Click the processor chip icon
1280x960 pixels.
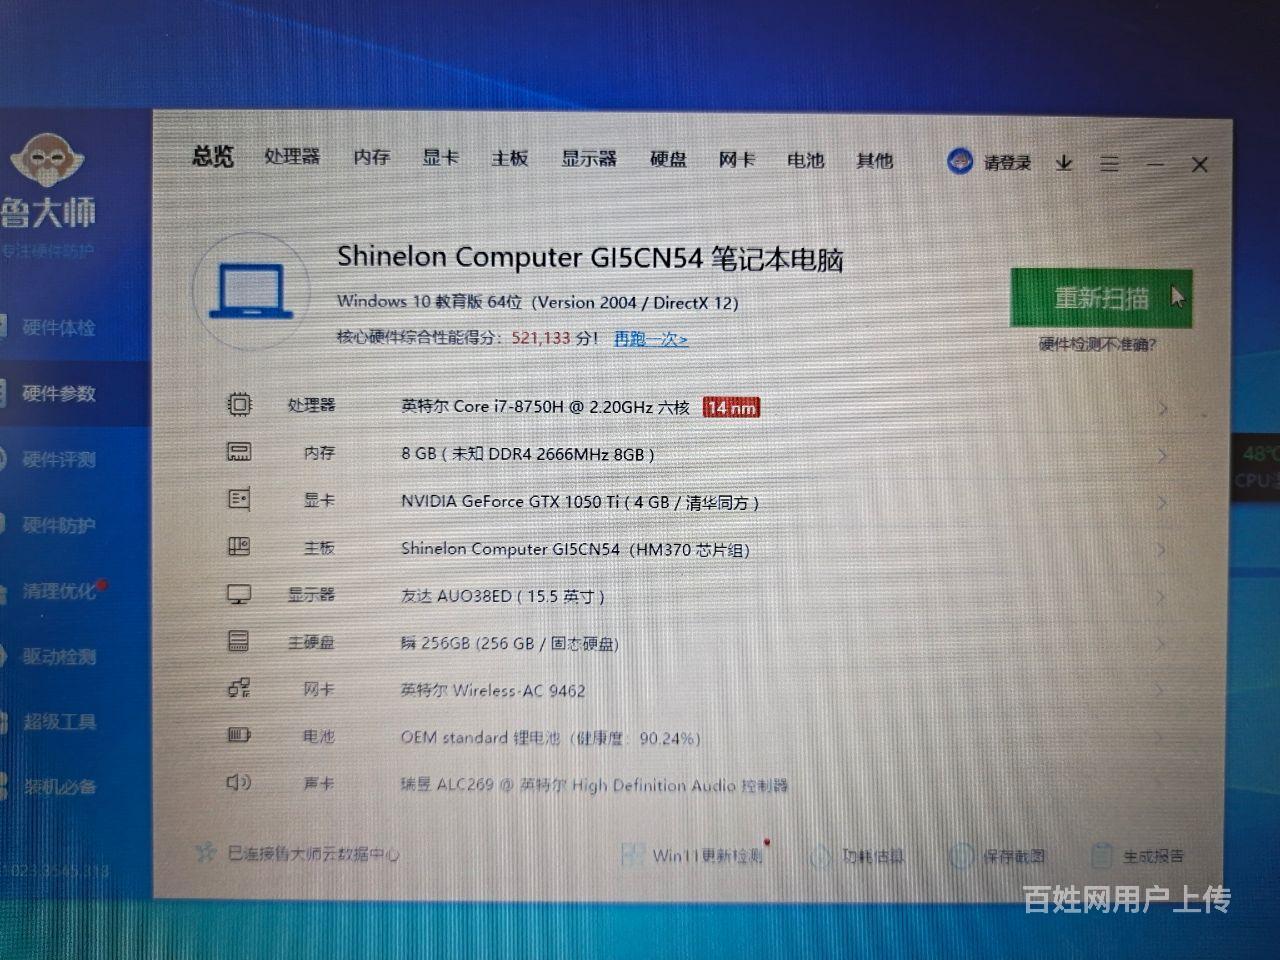(239, 404)
